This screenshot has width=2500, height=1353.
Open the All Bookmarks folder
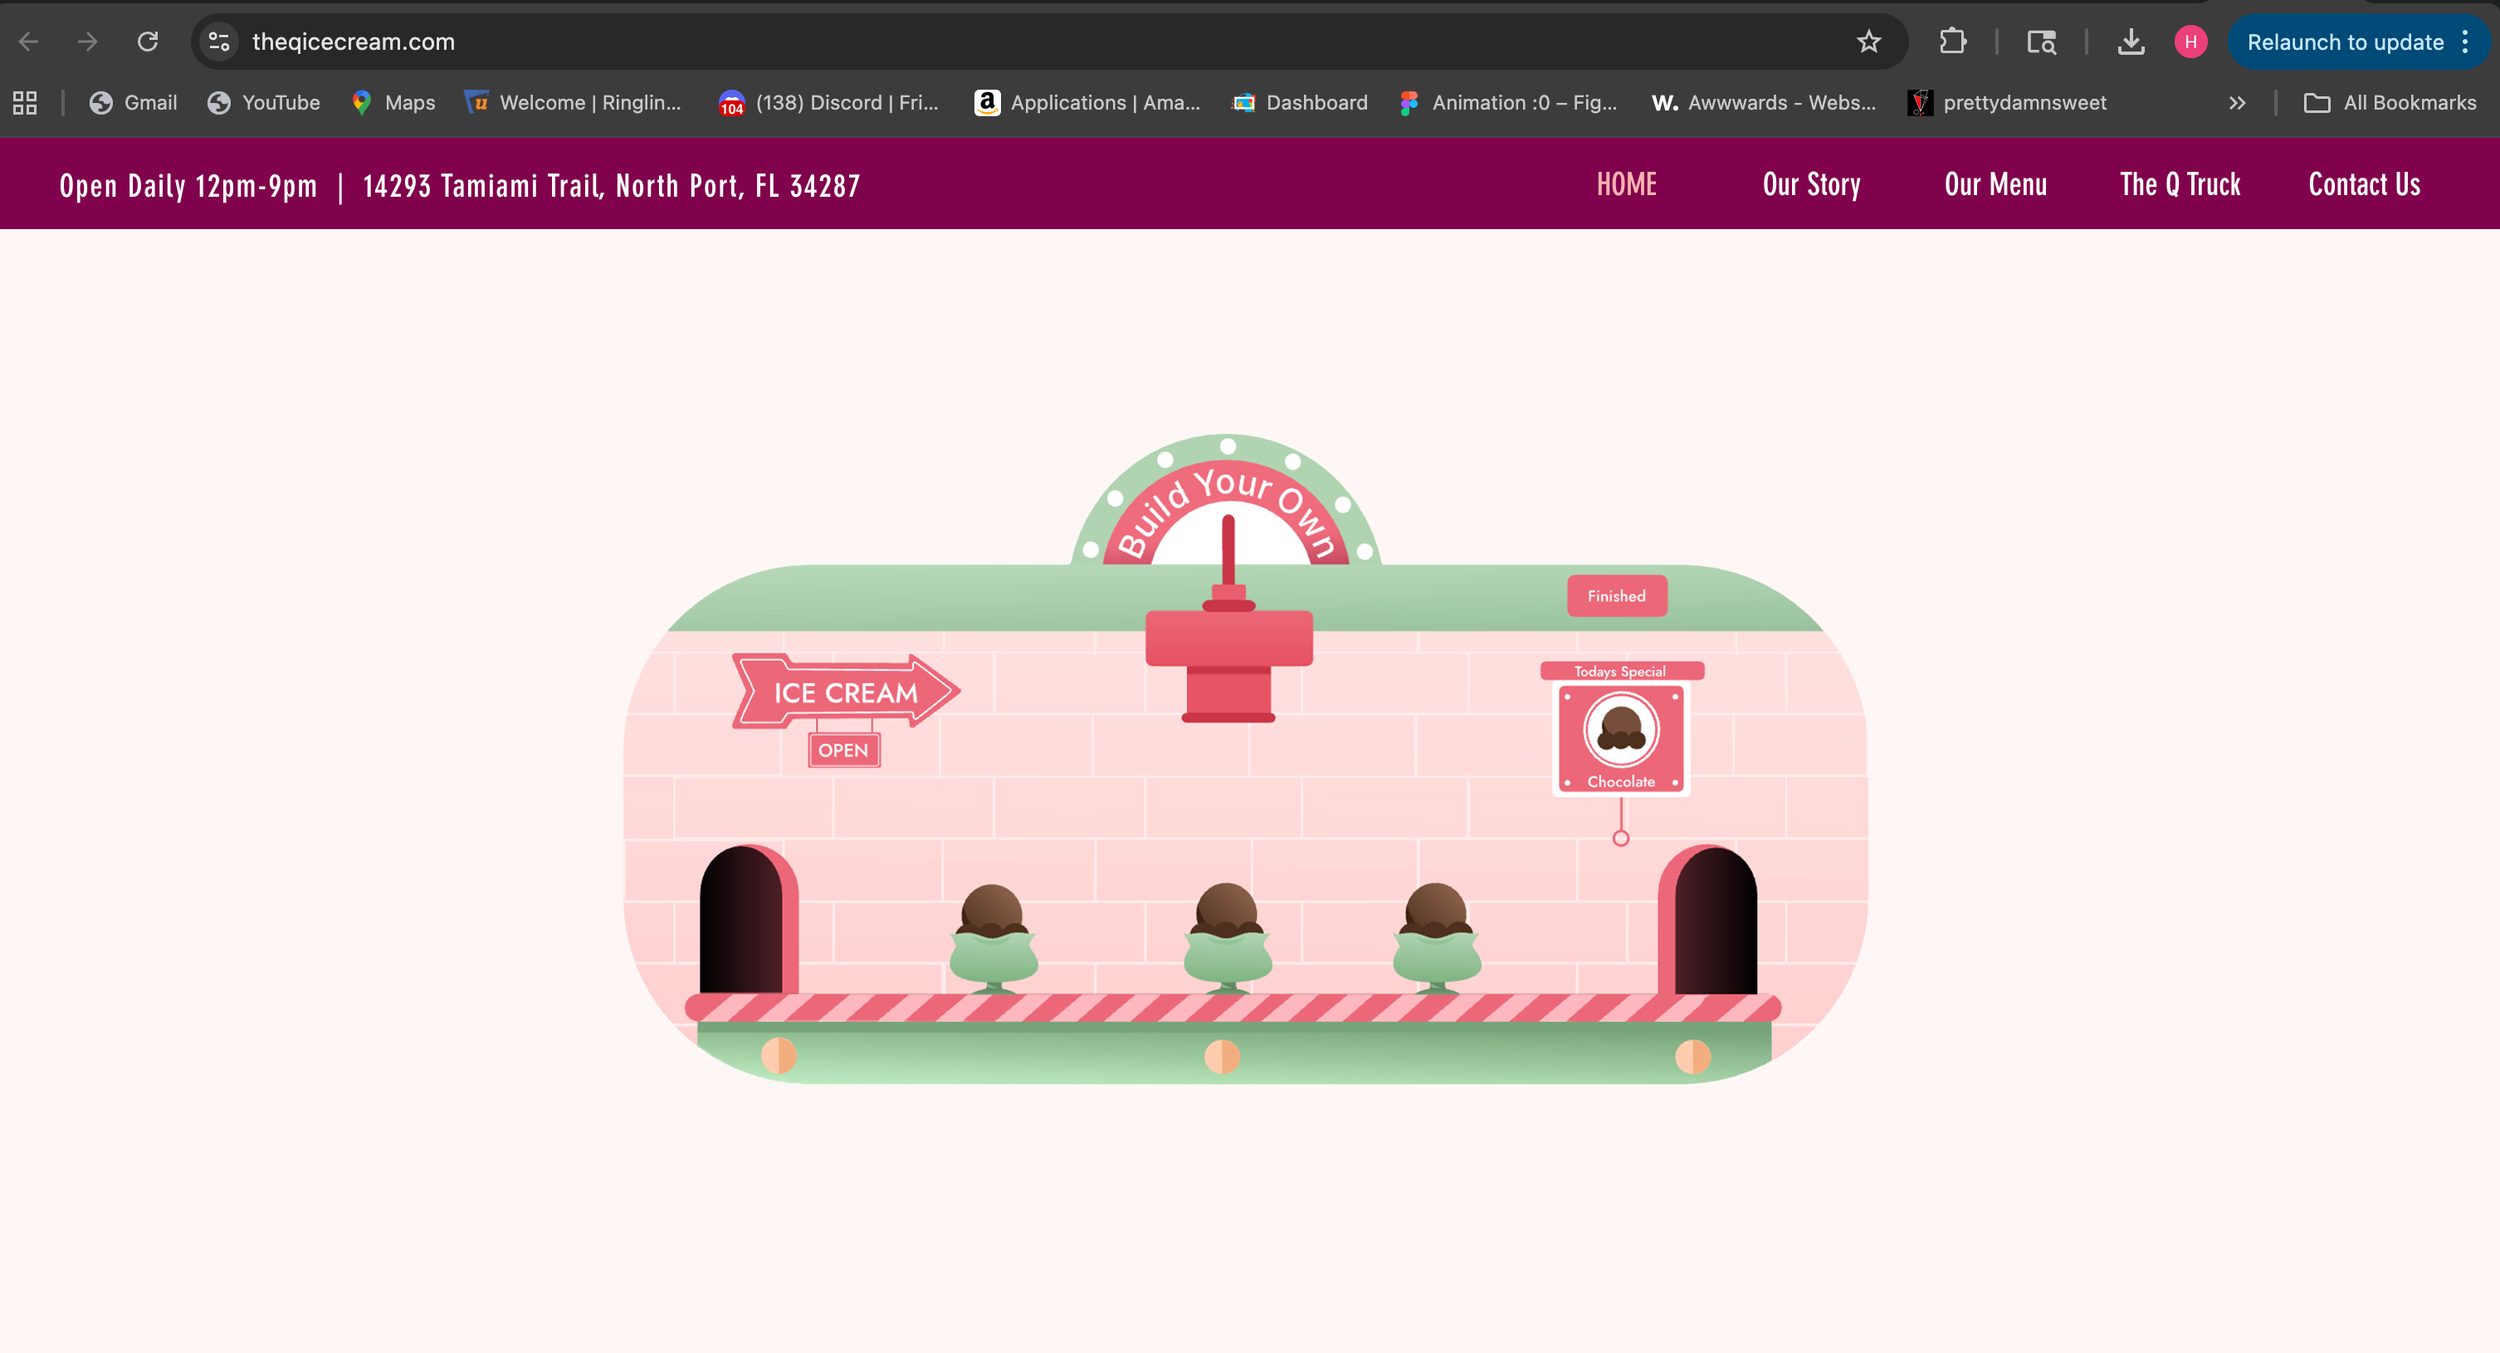click(x=2390, y=103)
